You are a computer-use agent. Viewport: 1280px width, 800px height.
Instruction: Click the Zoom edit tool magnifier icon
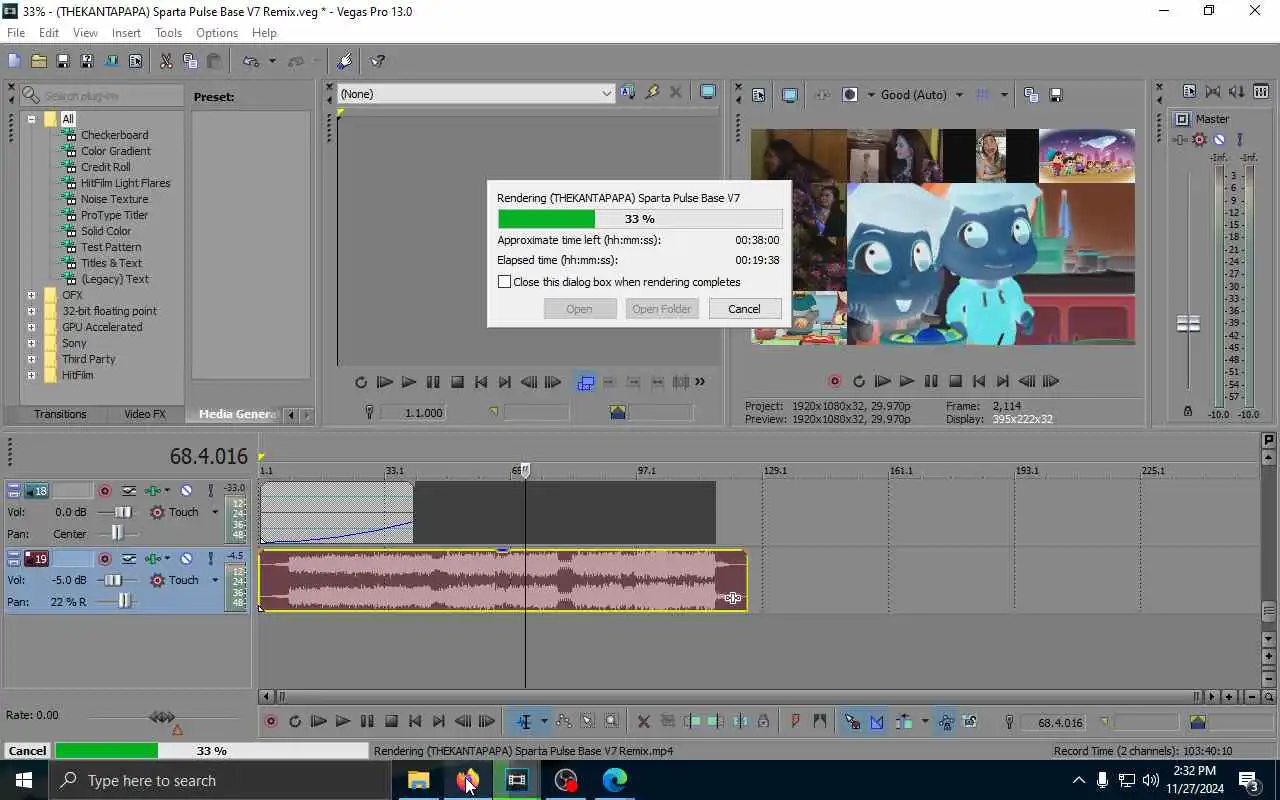(611, 721)
